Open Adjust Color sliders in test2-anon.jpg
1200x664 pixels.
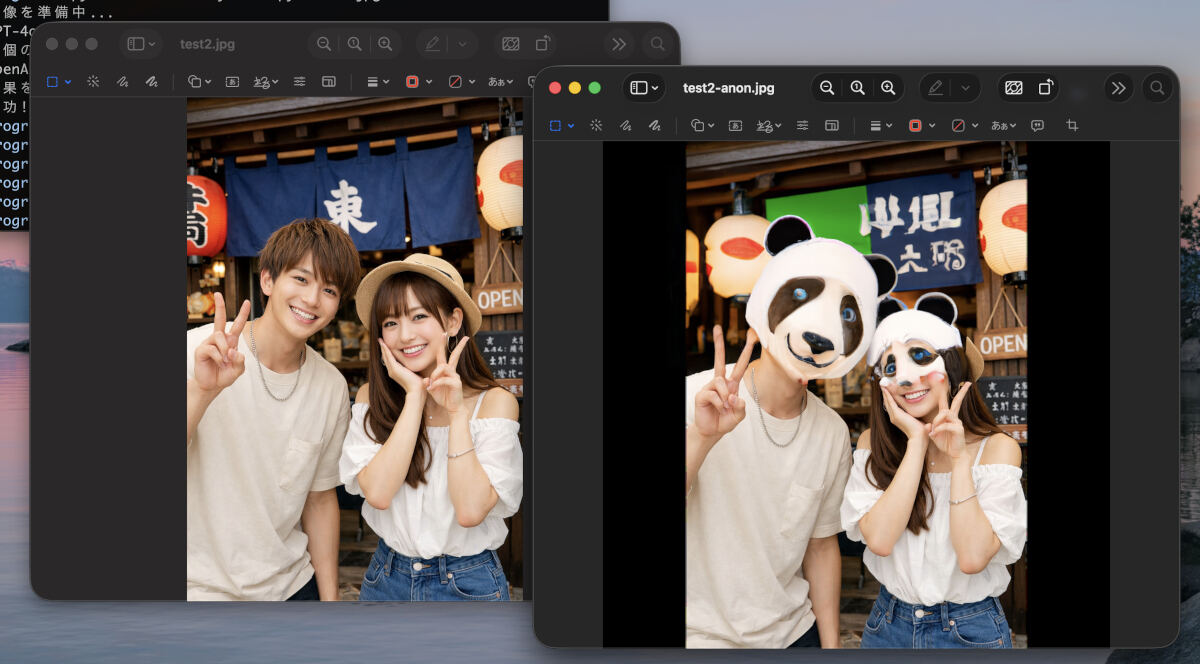tap(802, 125)
